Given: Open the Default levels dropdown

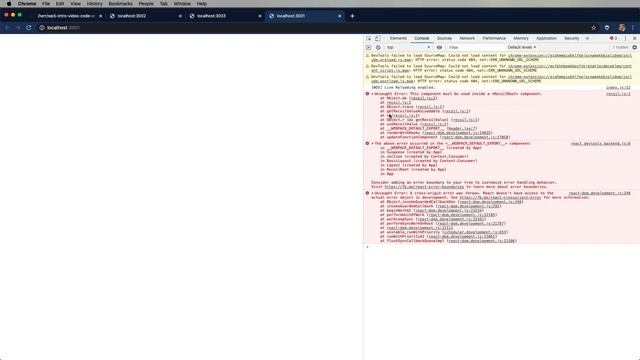Looking at the screenshot, I should tap(522, 47).
